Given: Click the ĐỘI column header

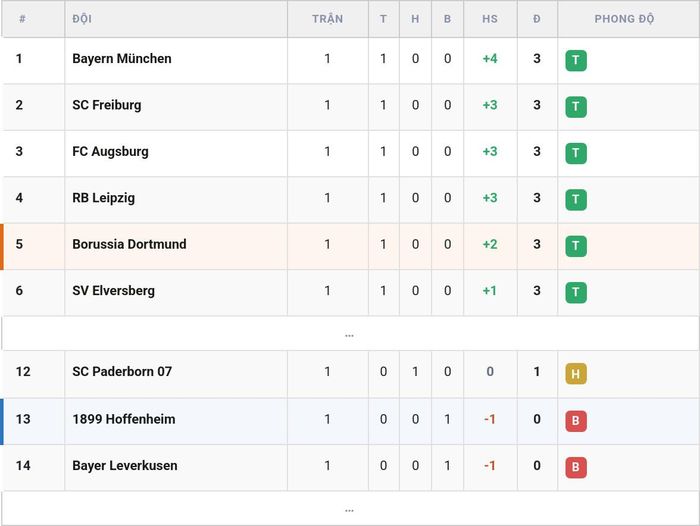Looking at the screenshot, I should pyautogui.click(x=82, y=19).
